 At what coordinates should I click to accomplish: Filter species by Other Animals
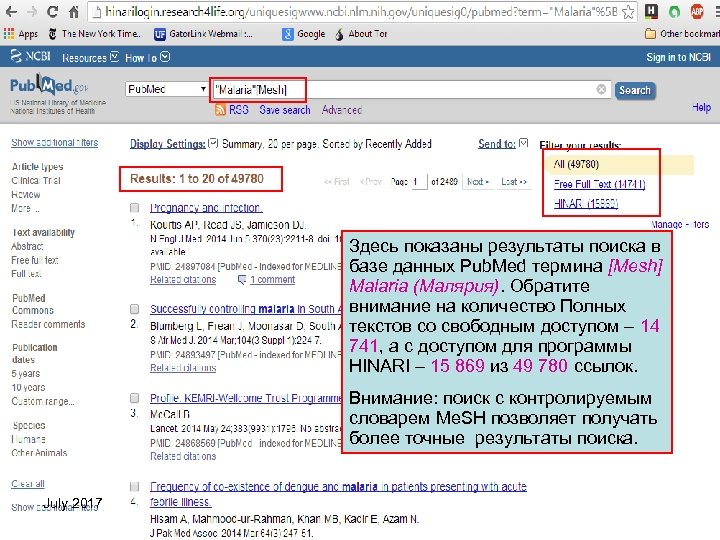coord(39,453)
